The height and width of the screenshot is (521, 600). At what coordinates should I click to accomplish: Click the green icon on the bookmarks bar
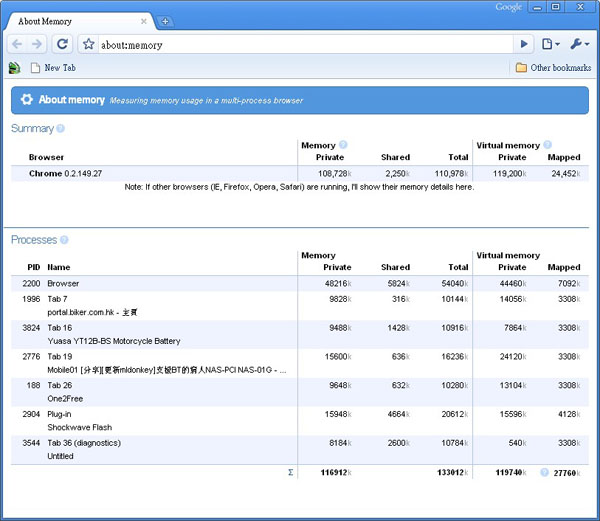coord(14,68)
